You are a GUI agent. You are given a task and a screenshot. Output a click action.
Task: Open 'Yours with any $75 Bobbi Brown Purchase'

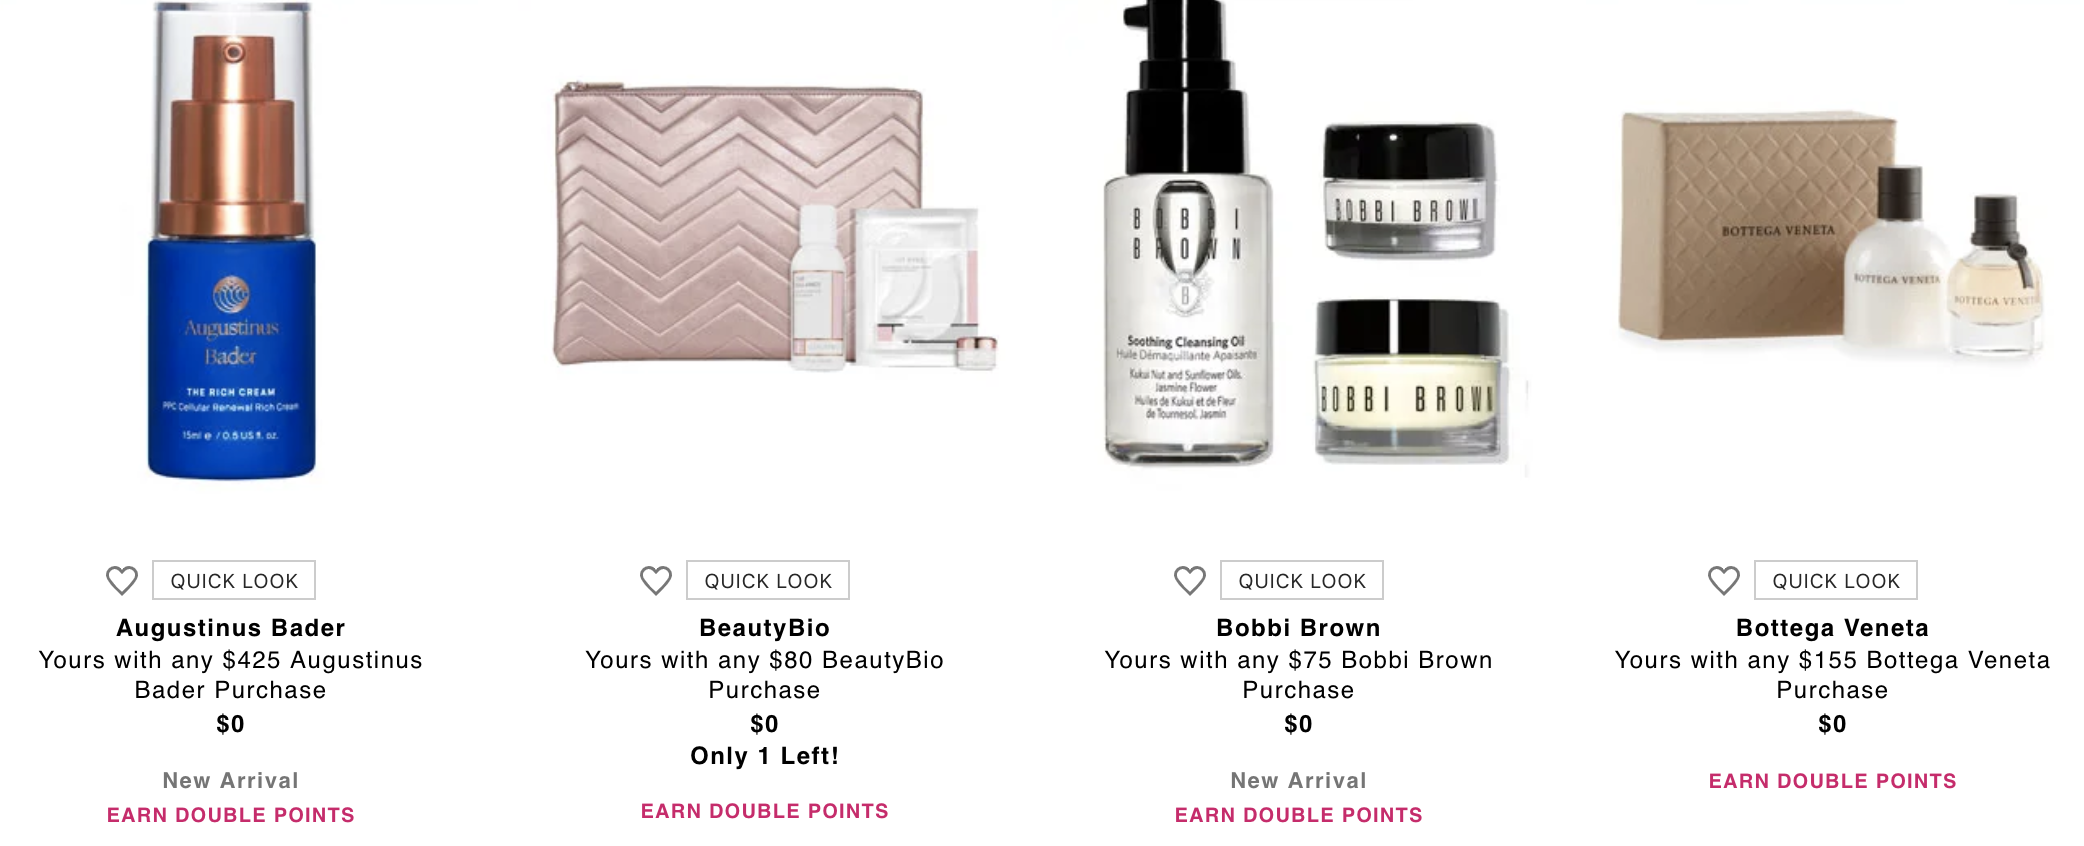click(1299, 675)
